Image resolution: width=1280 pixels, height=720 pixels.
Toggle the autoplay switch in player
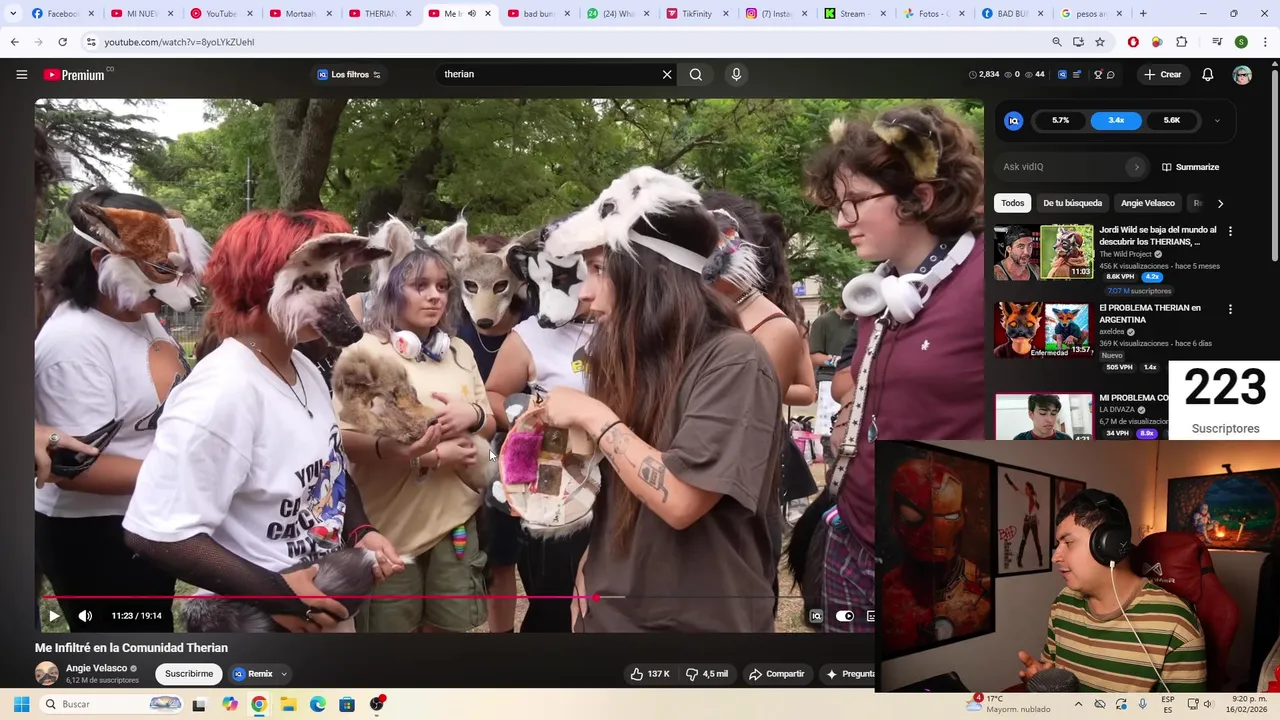(x=845, y=616)
